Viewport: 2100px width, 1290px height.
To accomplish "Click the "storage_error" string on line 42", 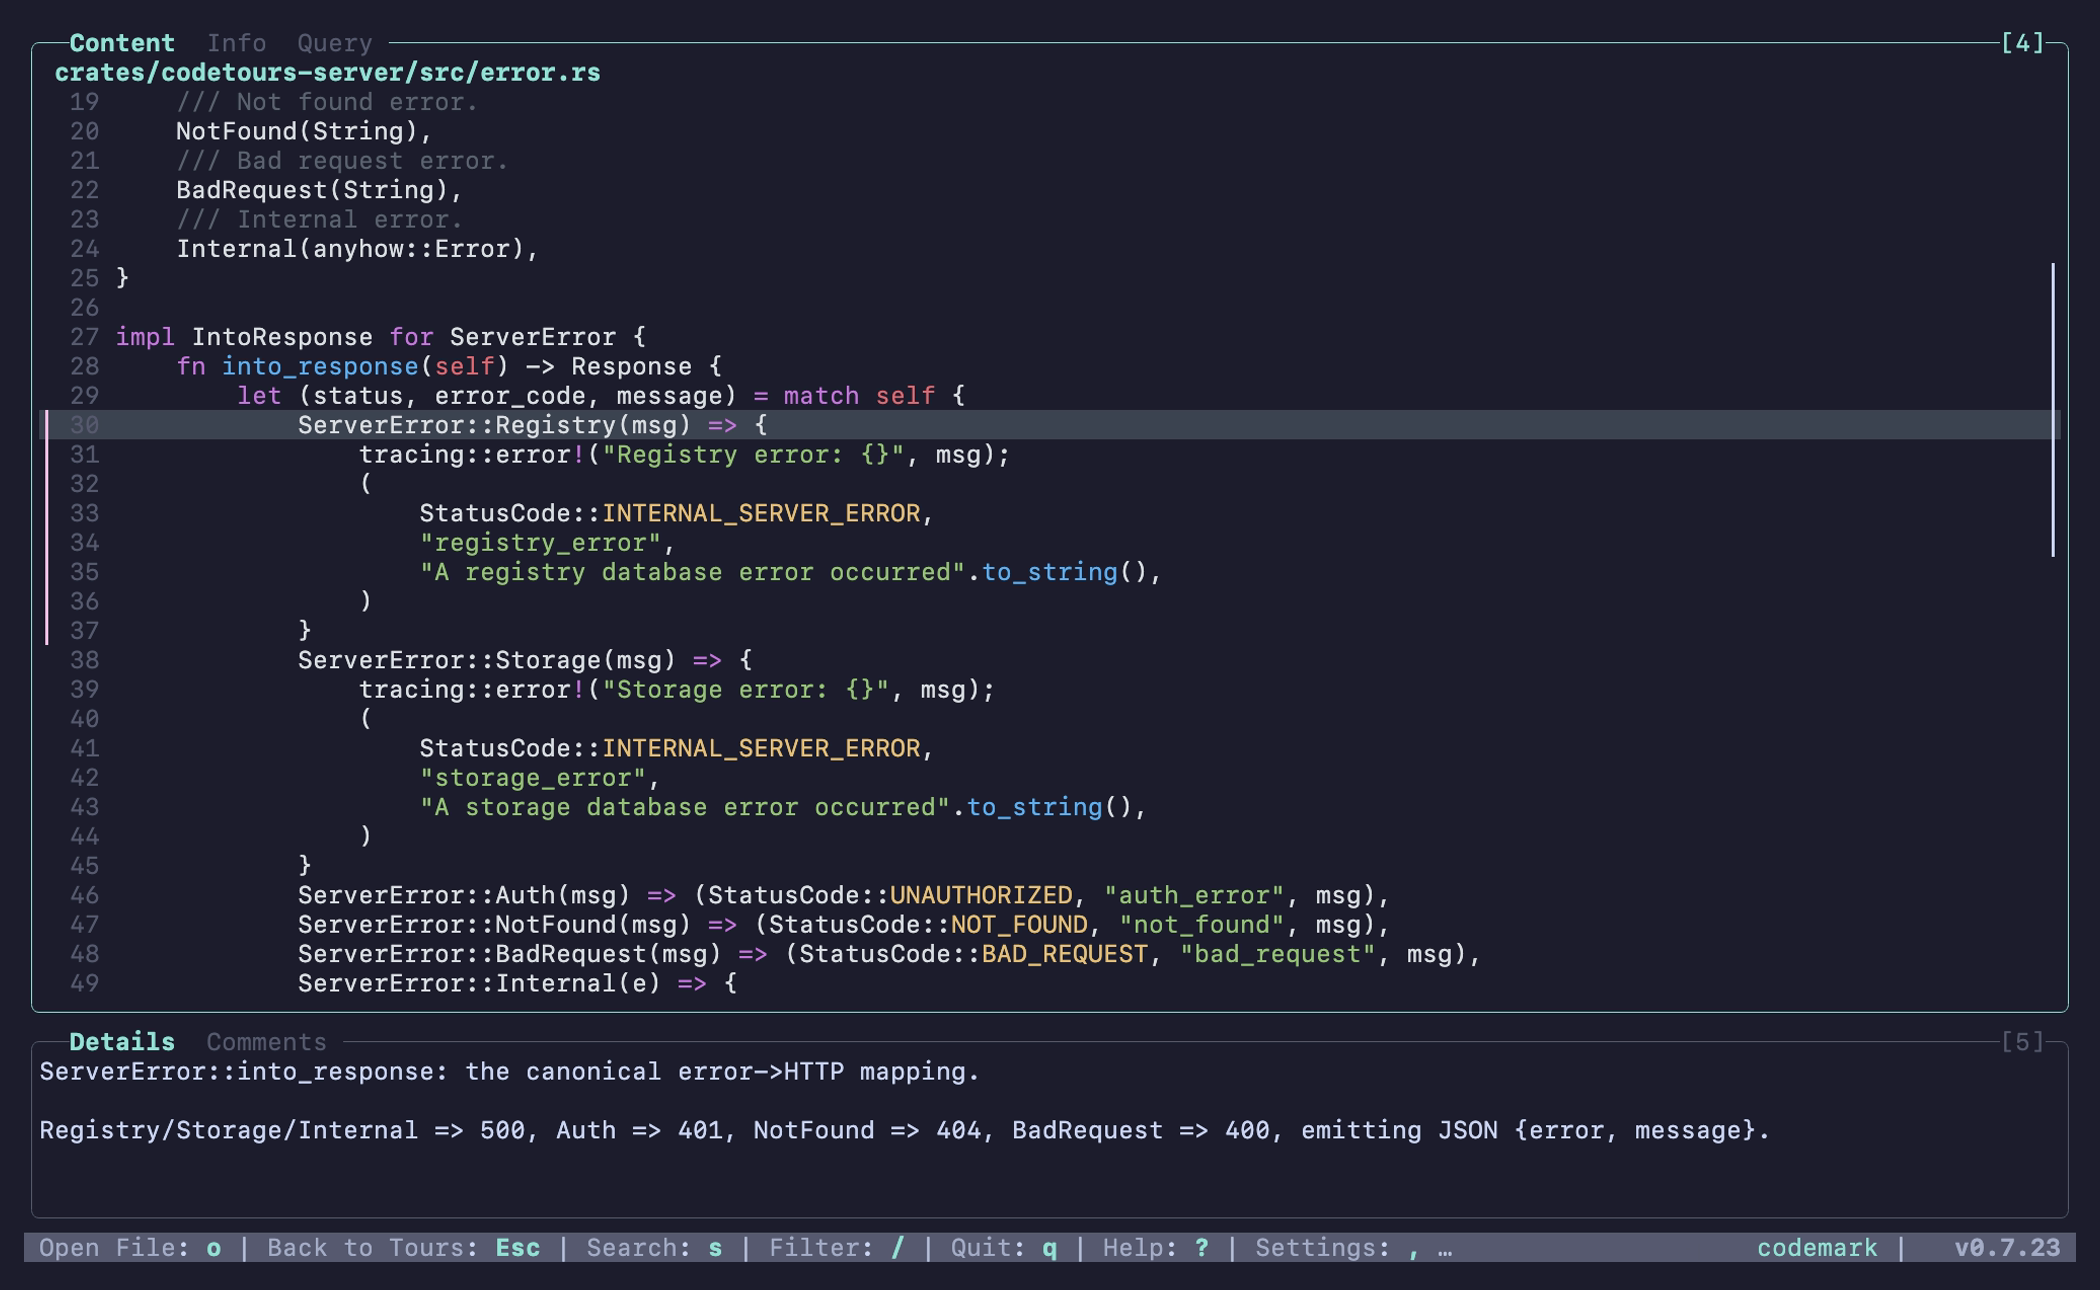I will click(533, 778).
